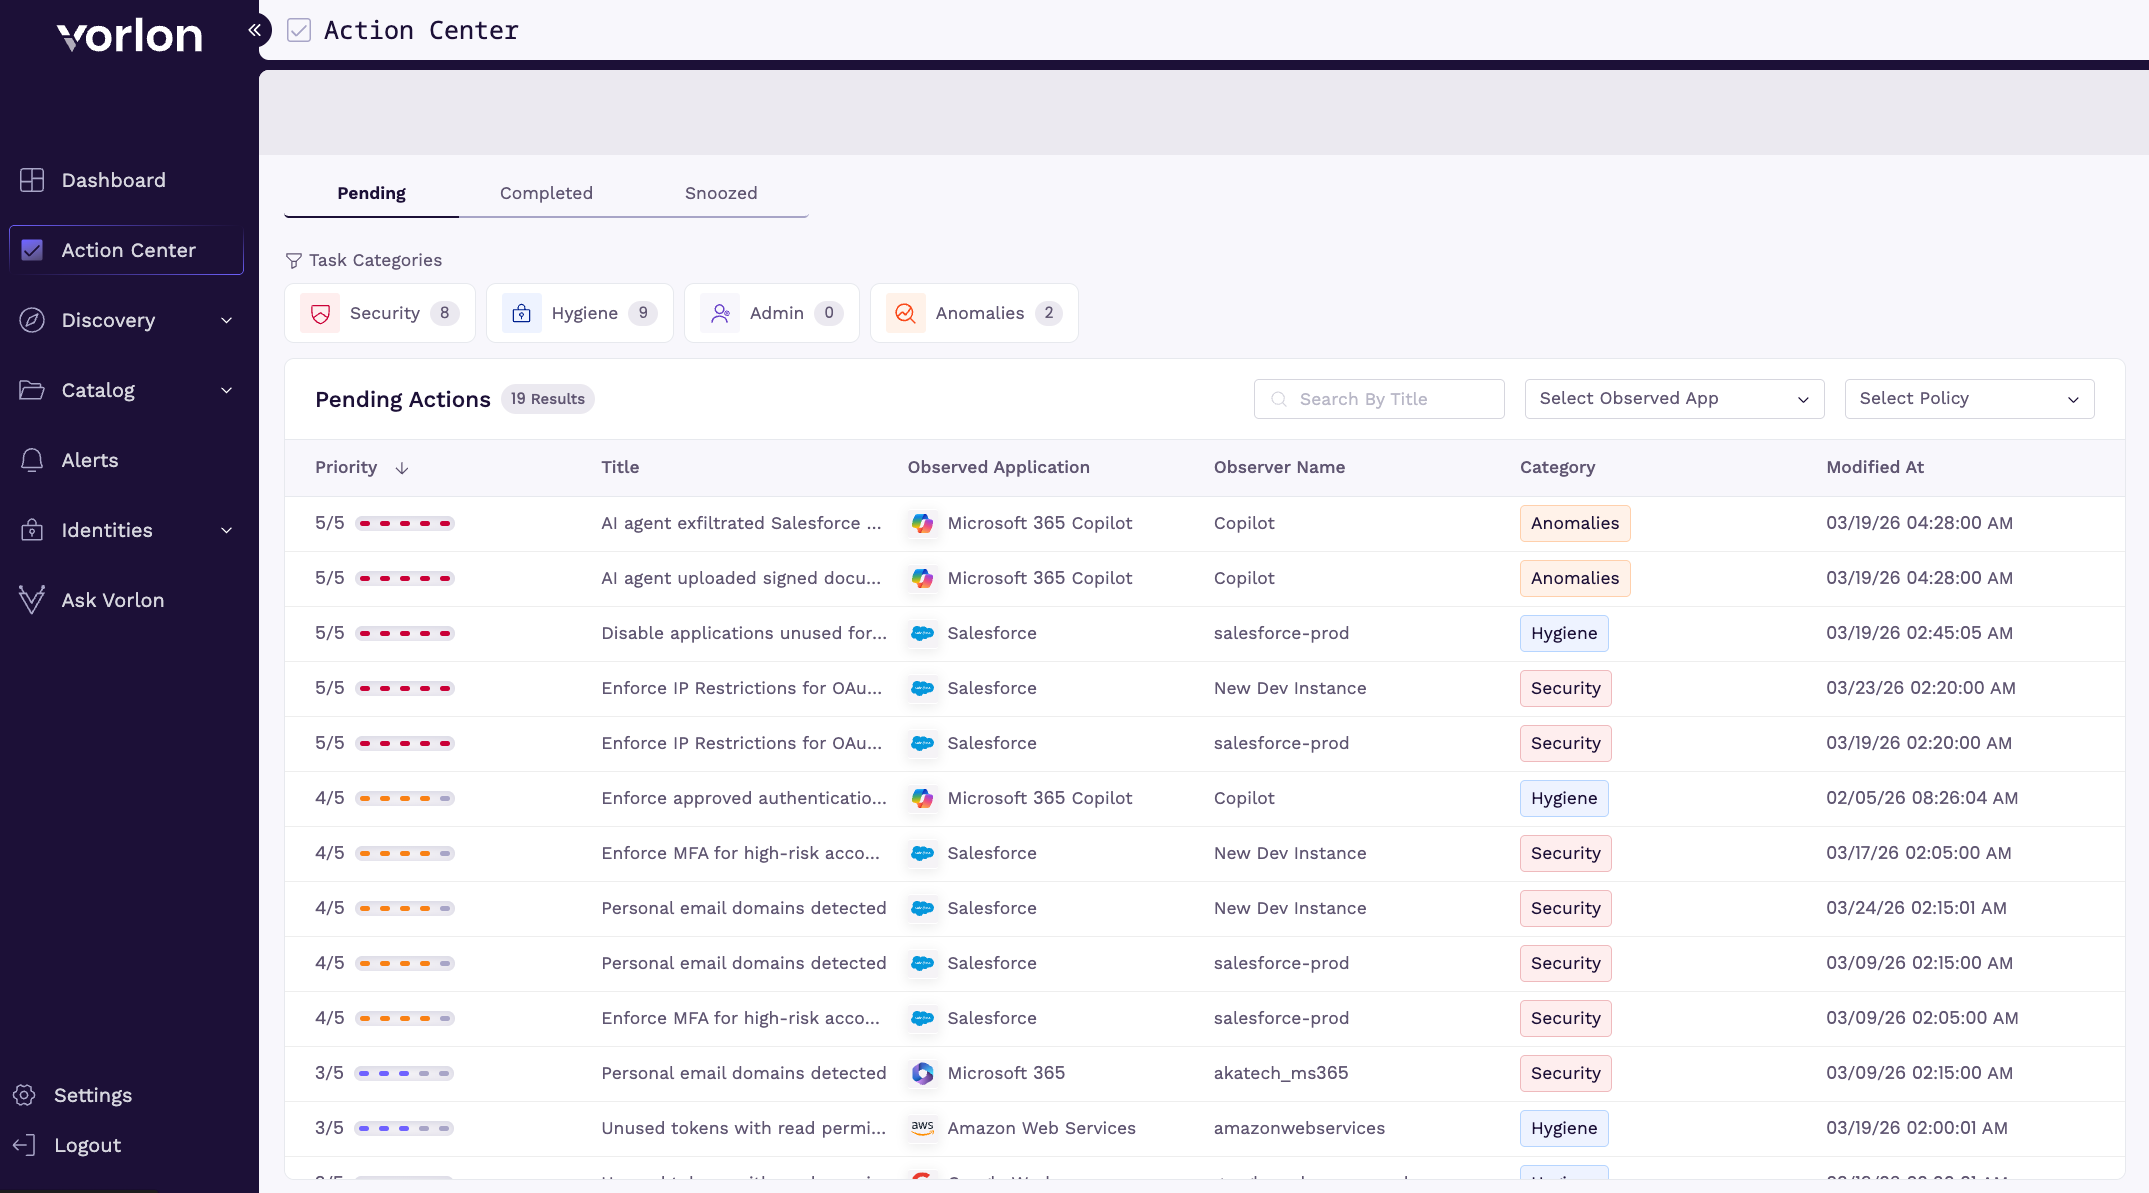The width and height of the screenshot is (2149, 1193).
Task: Click the 5/5 priority bar in first row
Action: pos(405,523)
